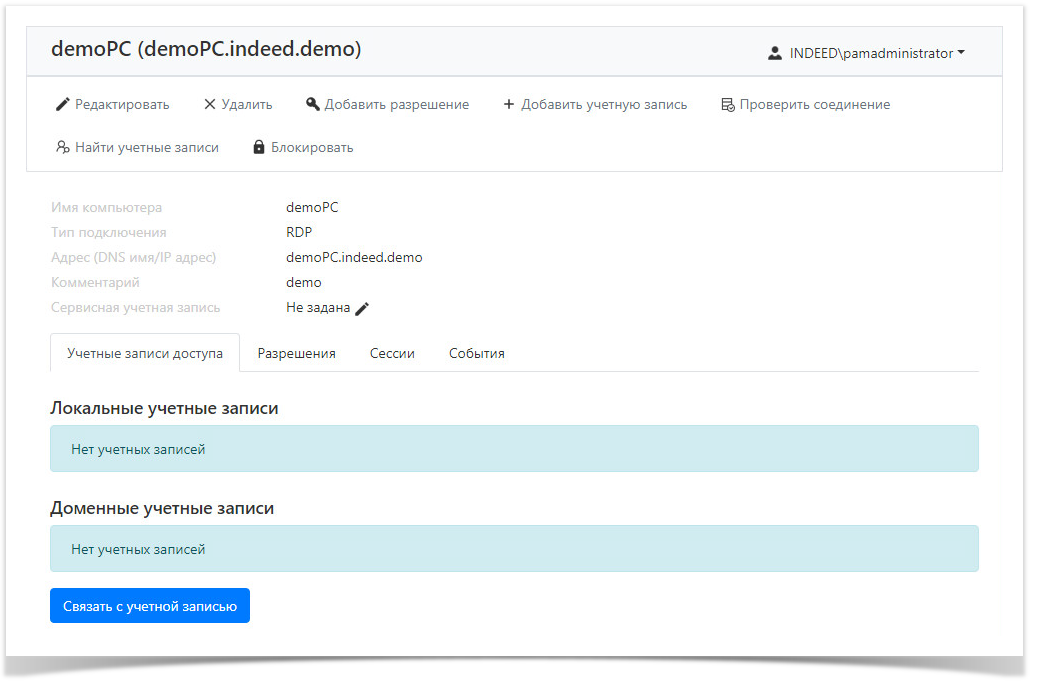Switch to the Разрешения tab

pos(296,353)
